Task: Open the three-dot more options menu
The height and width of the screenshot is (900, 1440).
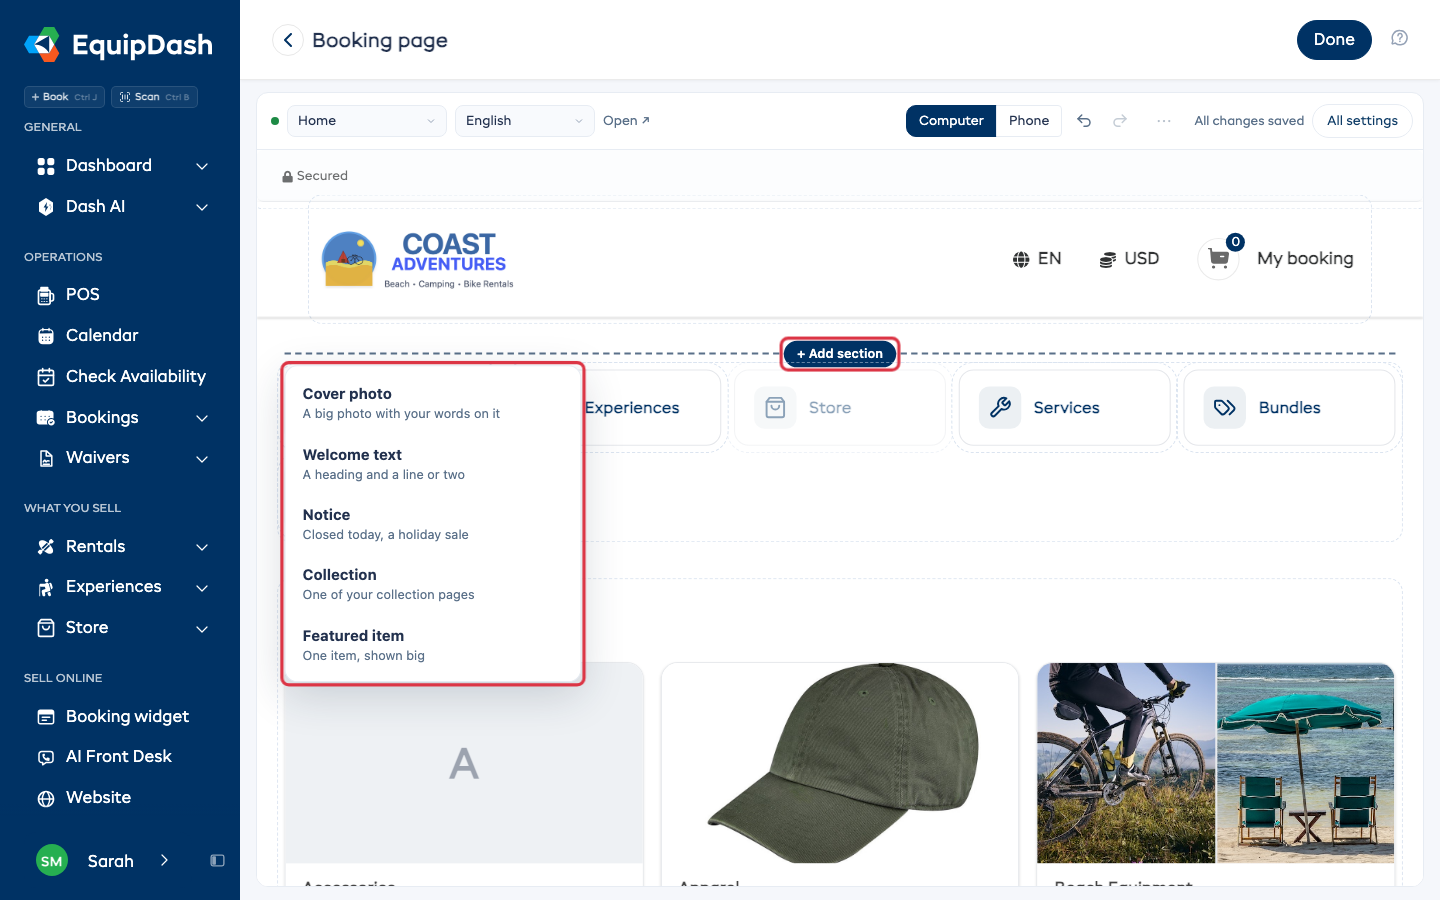Action: click(1164, 121)
